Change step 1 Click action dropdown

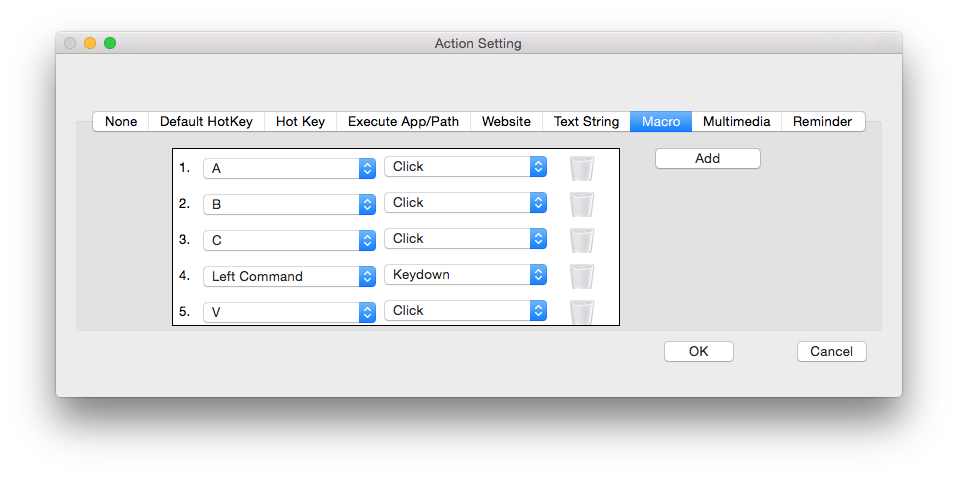(x=465, y=166)
